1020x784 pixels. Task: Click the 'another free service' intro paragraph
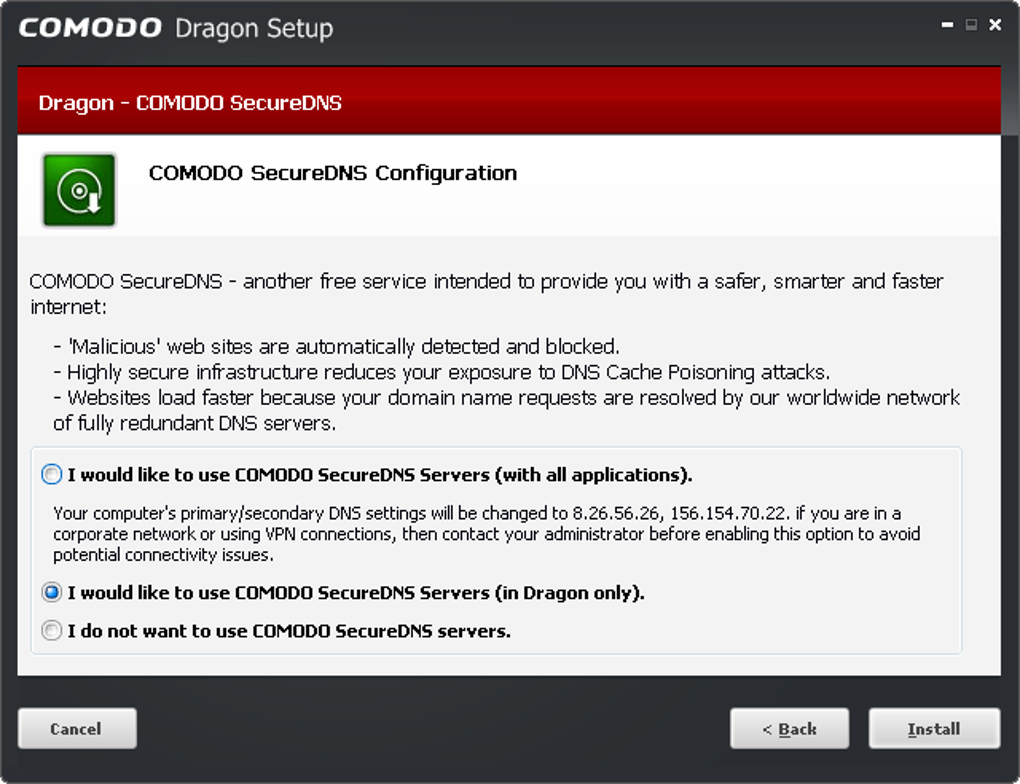pos(486,282)
